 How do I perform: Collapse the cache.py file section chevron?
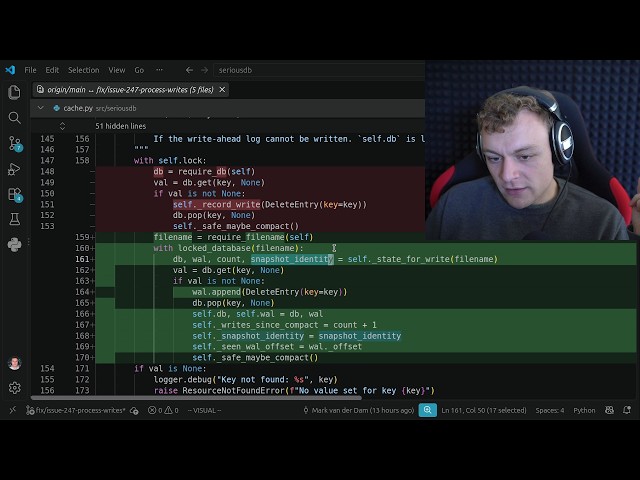[40, 108]
